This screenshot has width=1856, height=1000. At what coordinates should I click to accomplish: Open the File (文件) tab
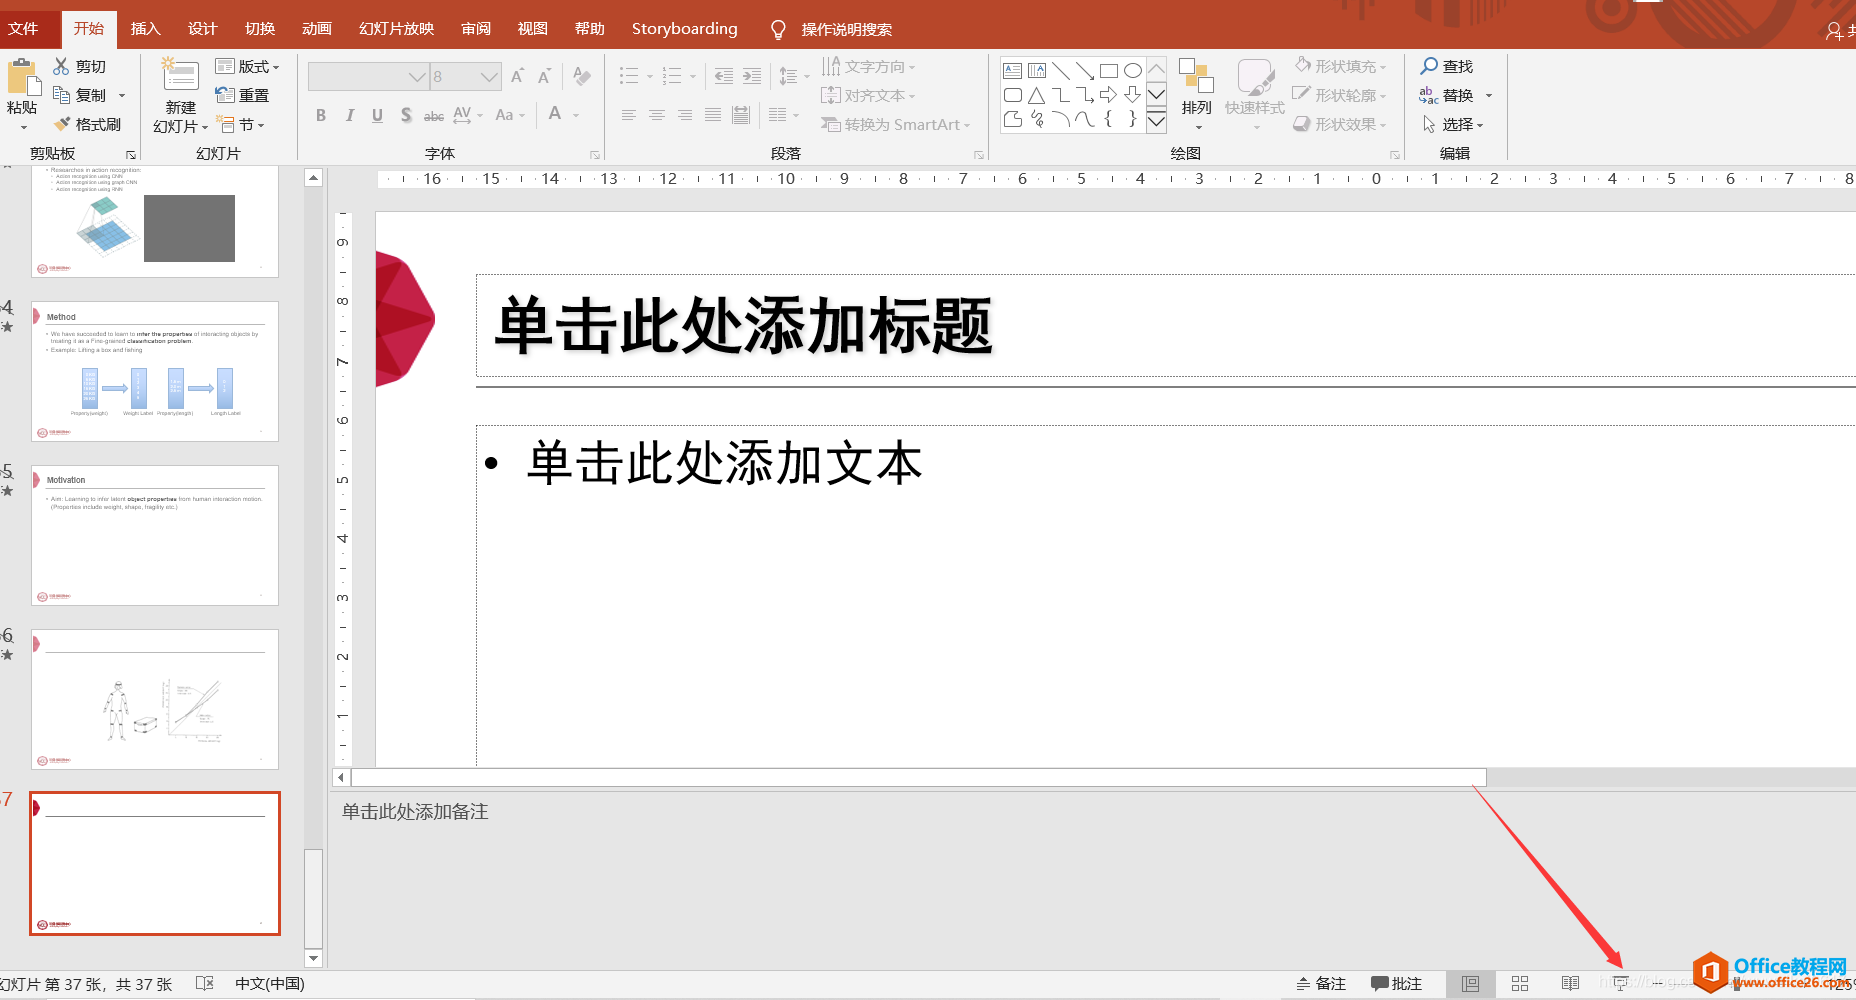23,29
